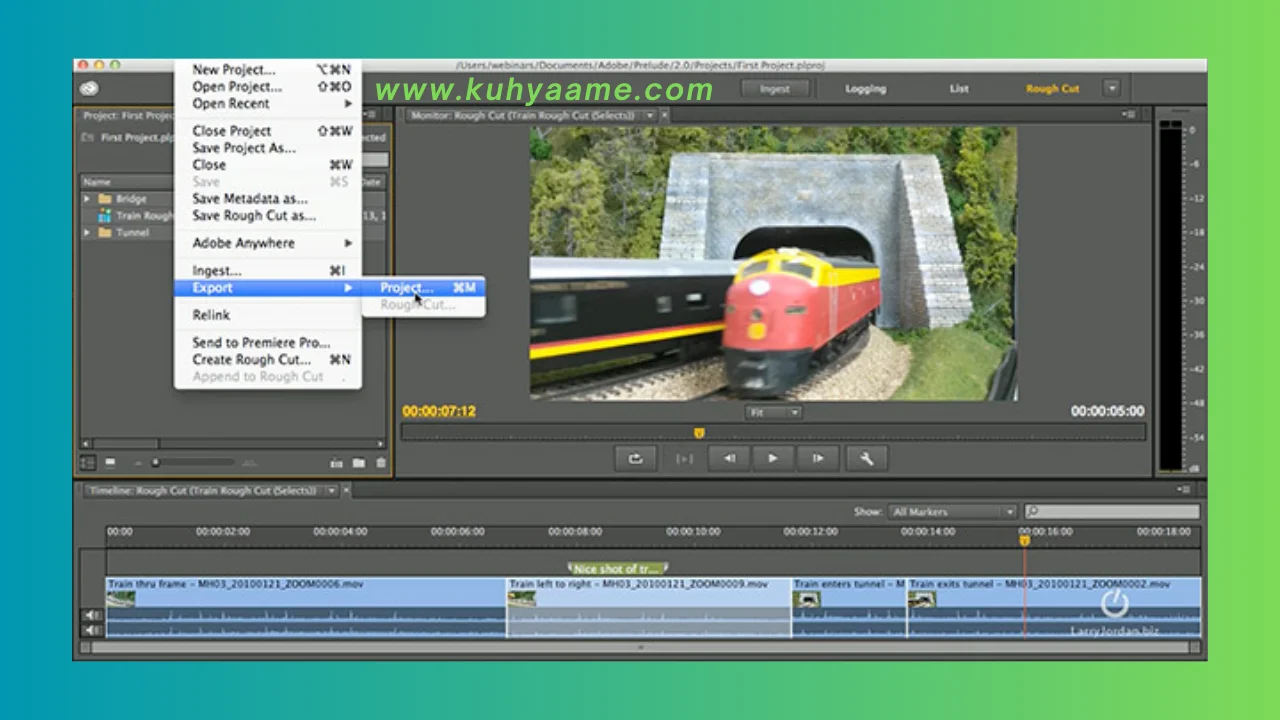Open the Fit zoom level dropdown
Screen dimensions: 1280x720
774,412
